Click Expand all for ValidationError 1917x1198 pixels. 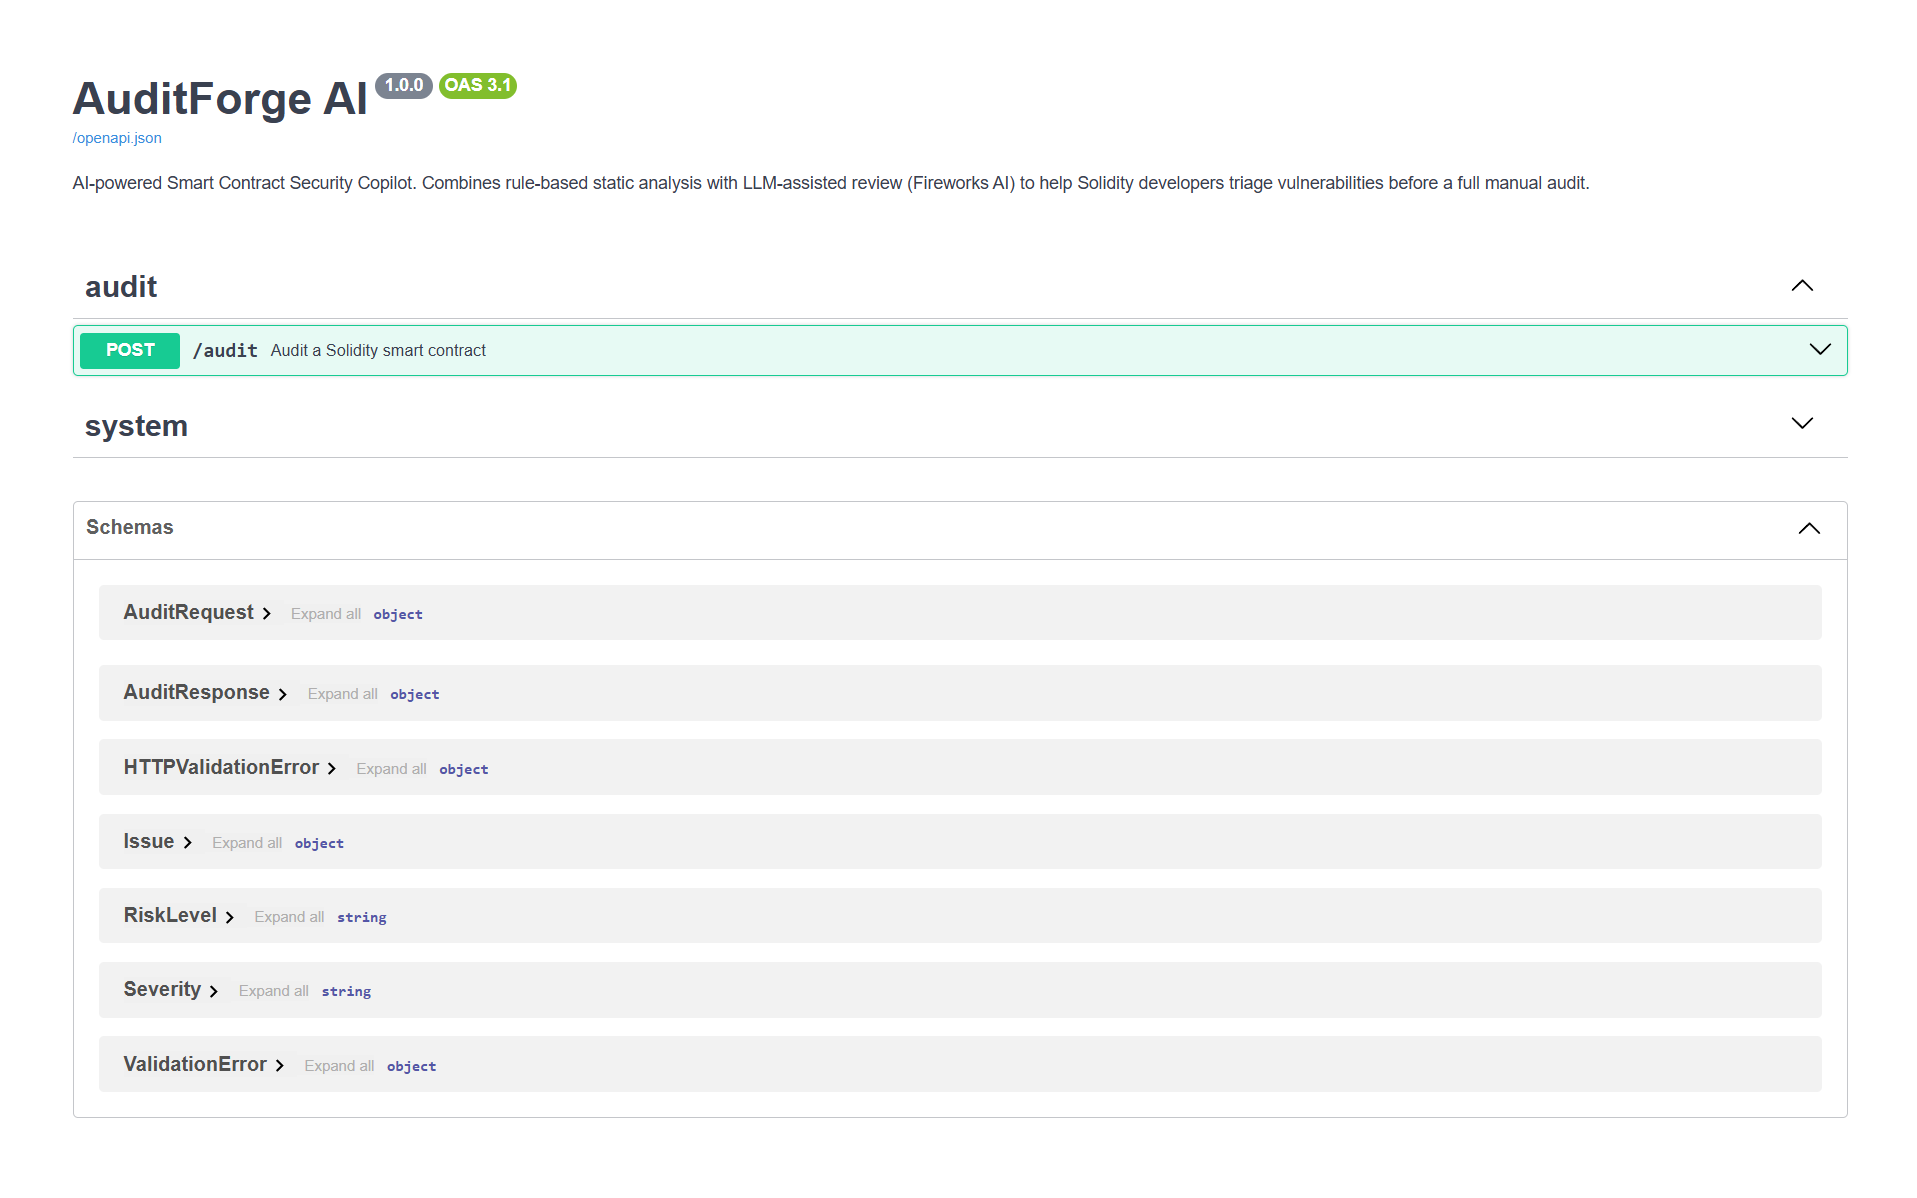click(339, 1066)
